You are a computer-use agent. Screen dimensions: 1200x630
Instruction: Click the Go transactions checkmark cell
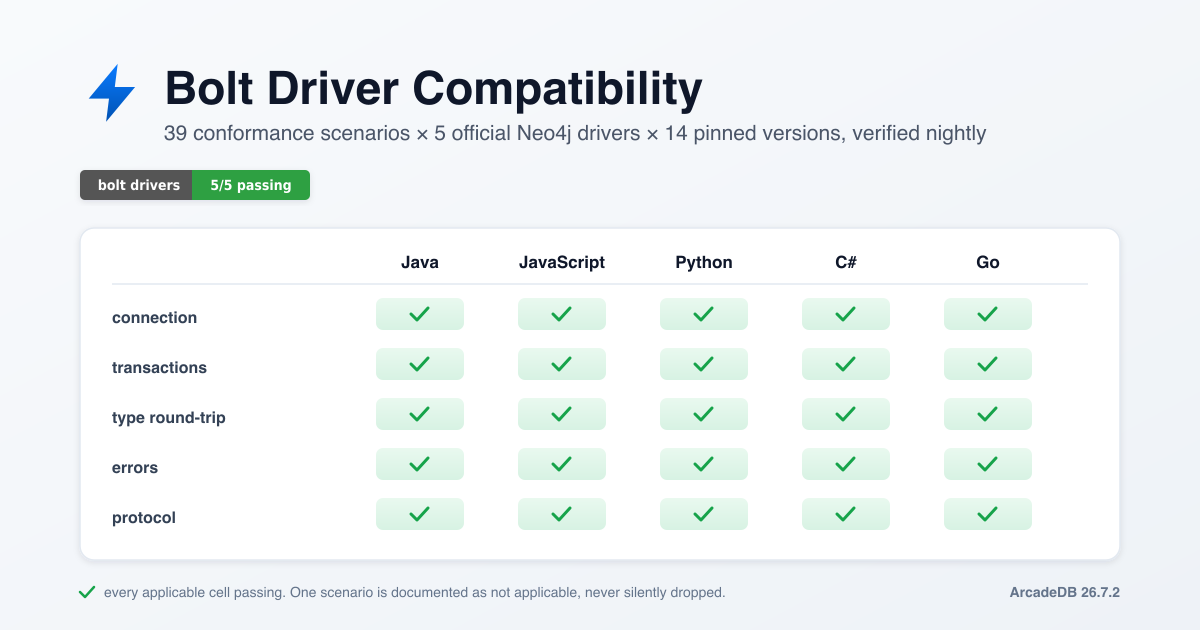(988, 364)
